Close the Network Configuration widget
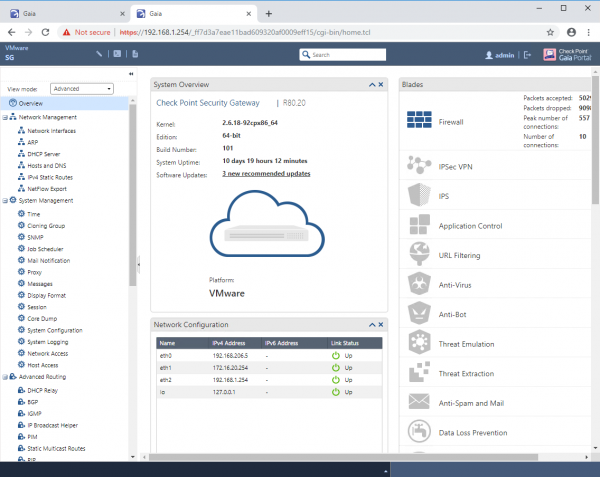 tap(382, 325)
